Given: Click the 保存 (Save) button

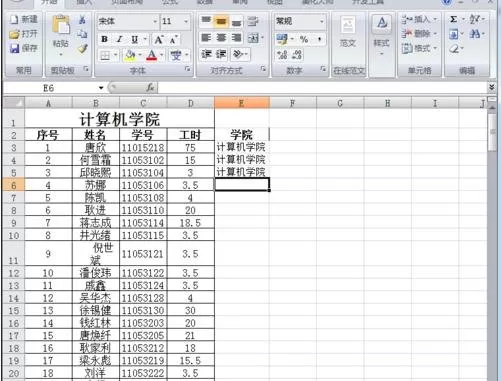Looking at the screenshot, I should 23,48.
